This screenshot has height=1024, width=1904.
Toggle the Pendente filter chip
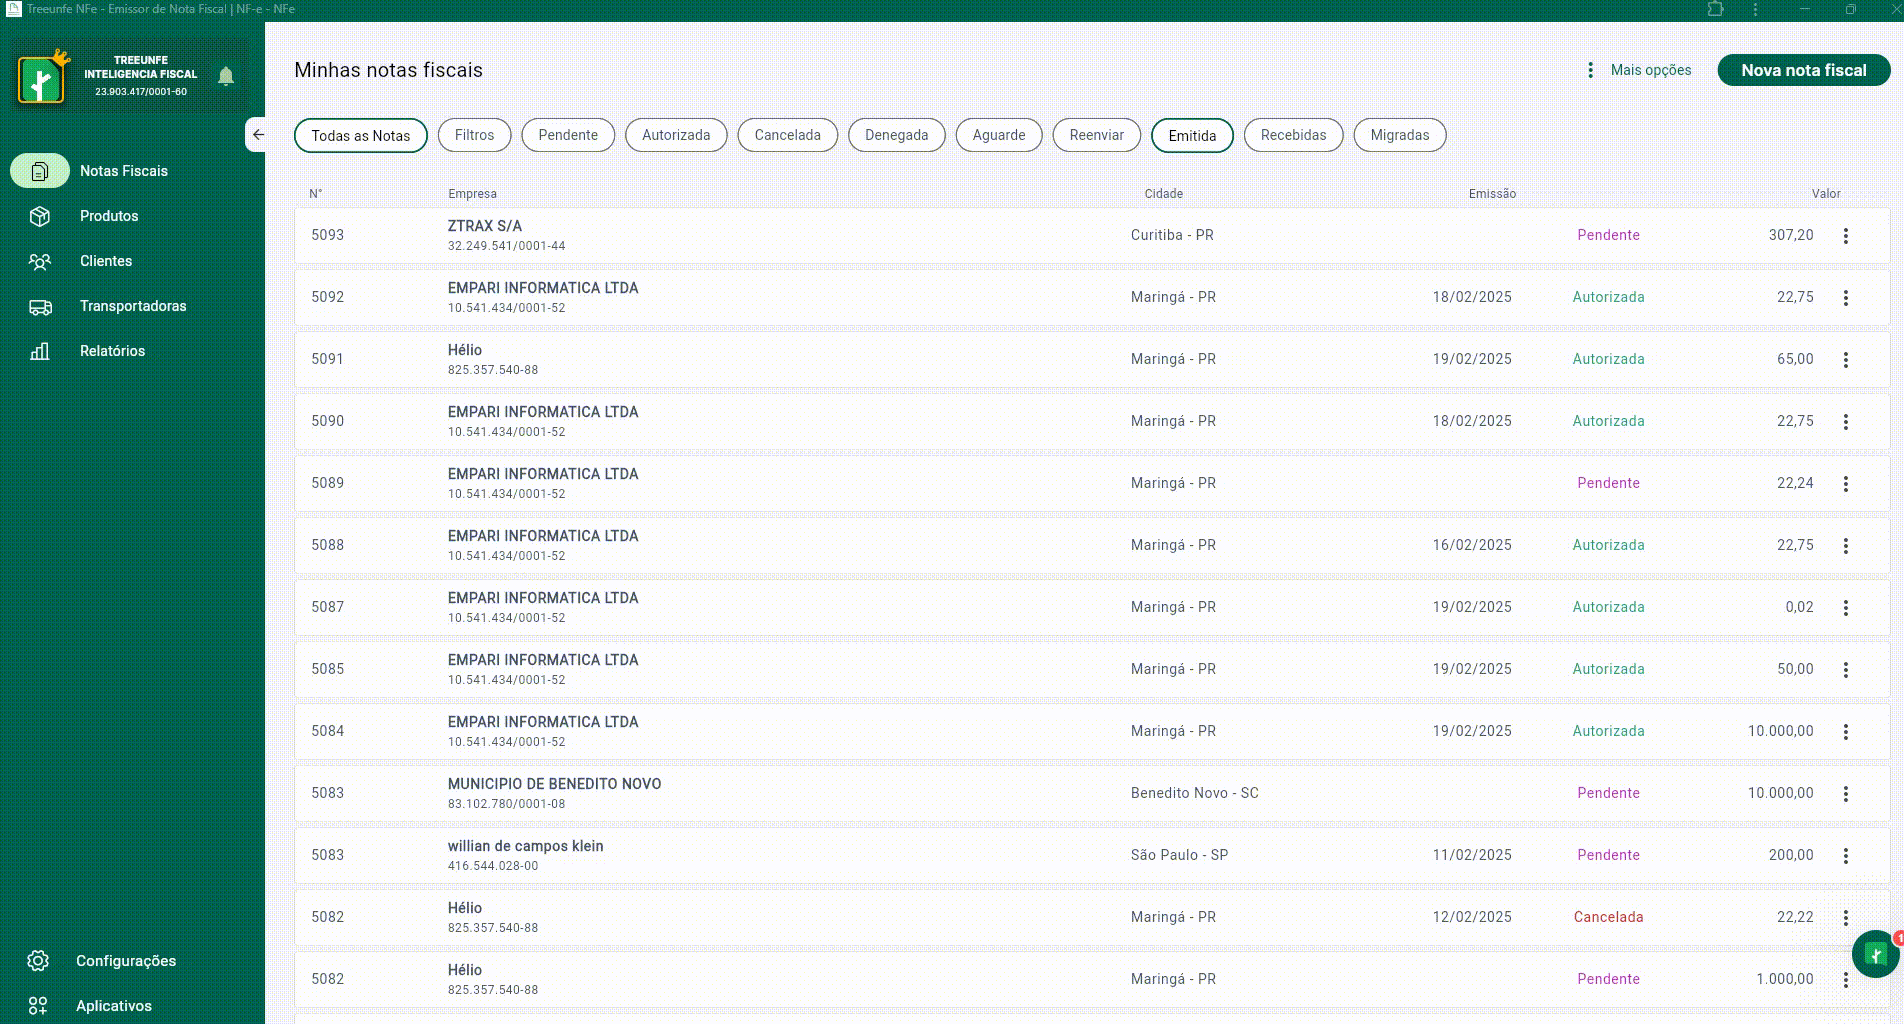567,135
